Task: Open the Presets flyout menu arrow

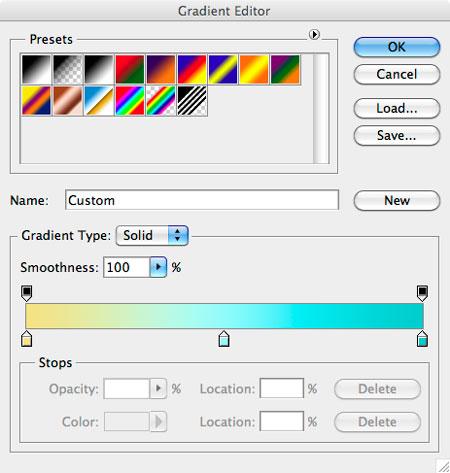Action: click(314, 34)
